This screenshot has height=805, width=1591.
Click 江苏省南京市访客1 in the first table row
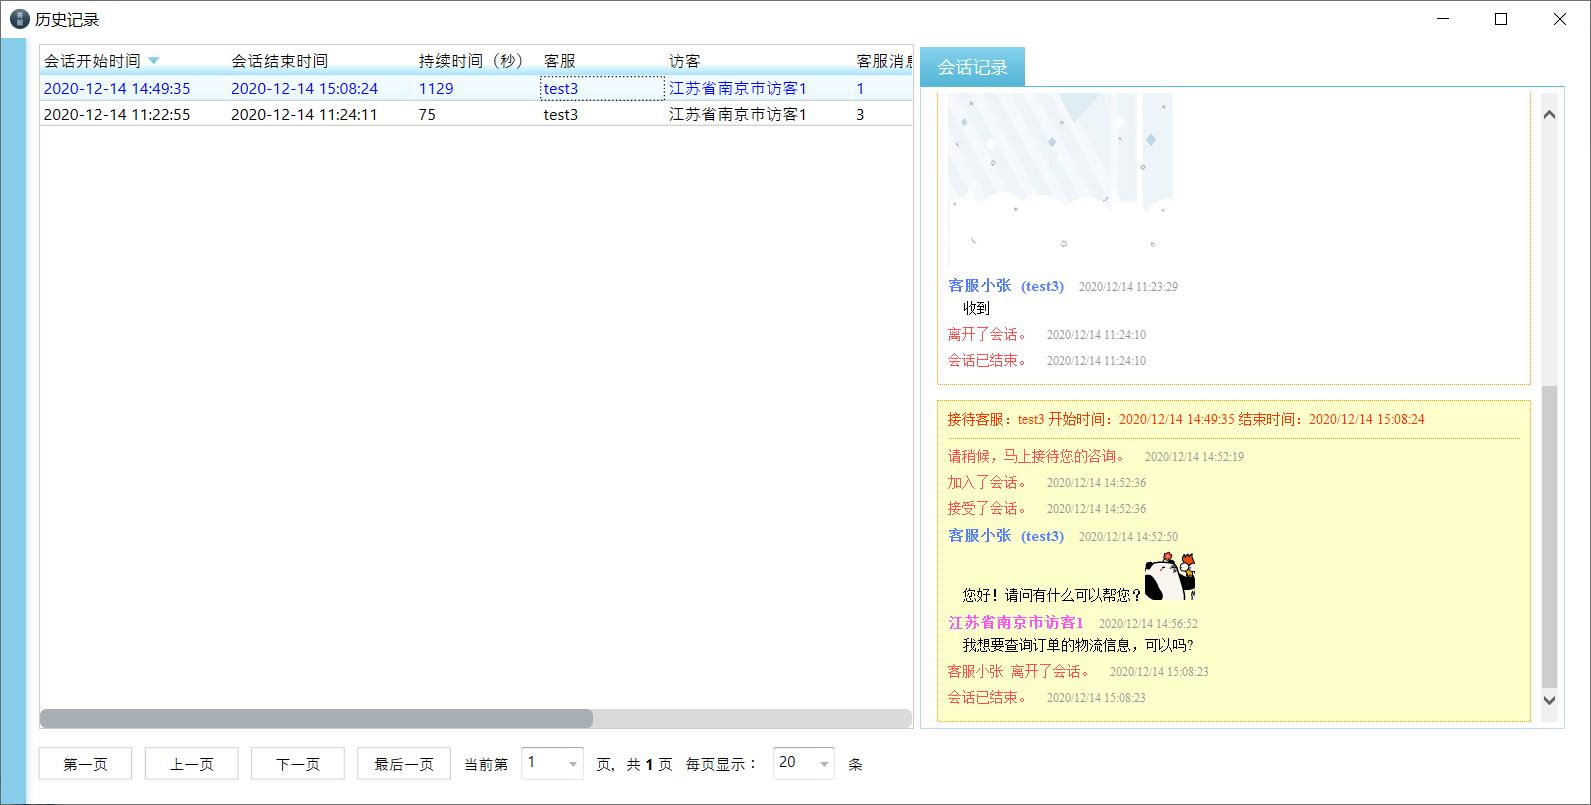pos(738,88)
